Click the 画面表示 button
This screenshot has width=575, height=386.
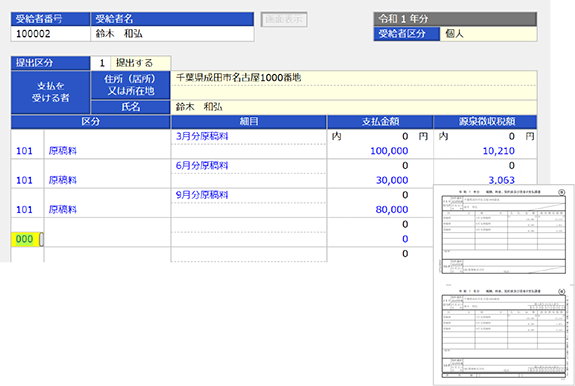coord(284,19)
